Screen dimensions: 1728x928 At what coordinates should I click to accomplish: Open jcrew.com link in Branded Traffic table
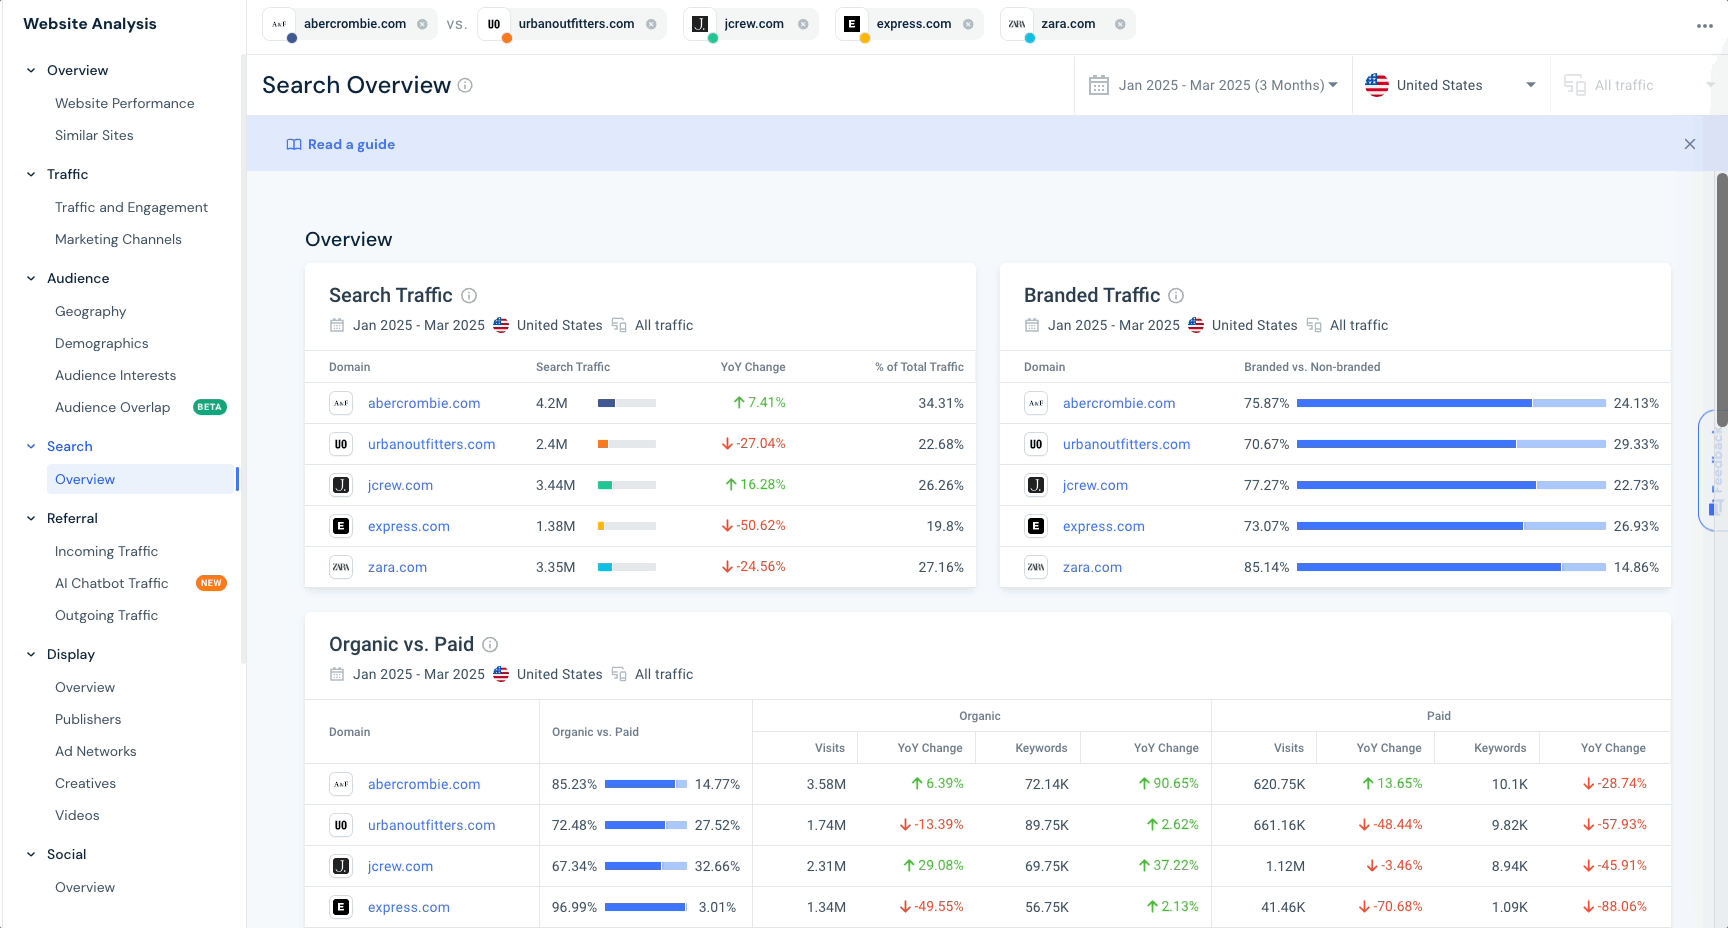(1095, 485)
